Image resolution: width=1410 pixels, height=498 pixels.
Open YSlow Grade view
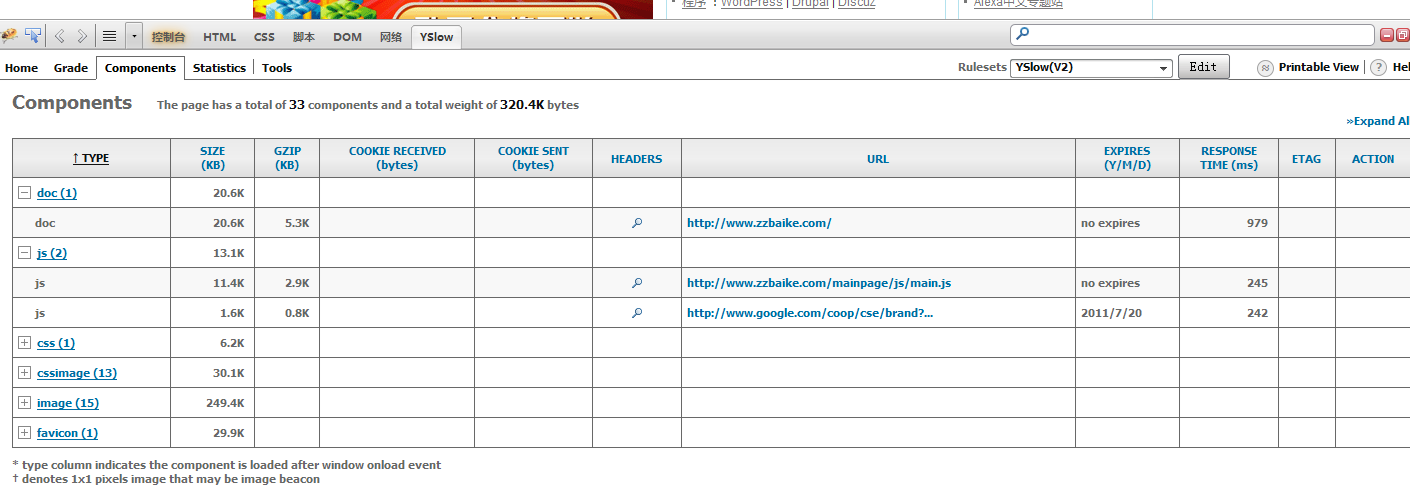pyautogui.click(x=71, y=68)
